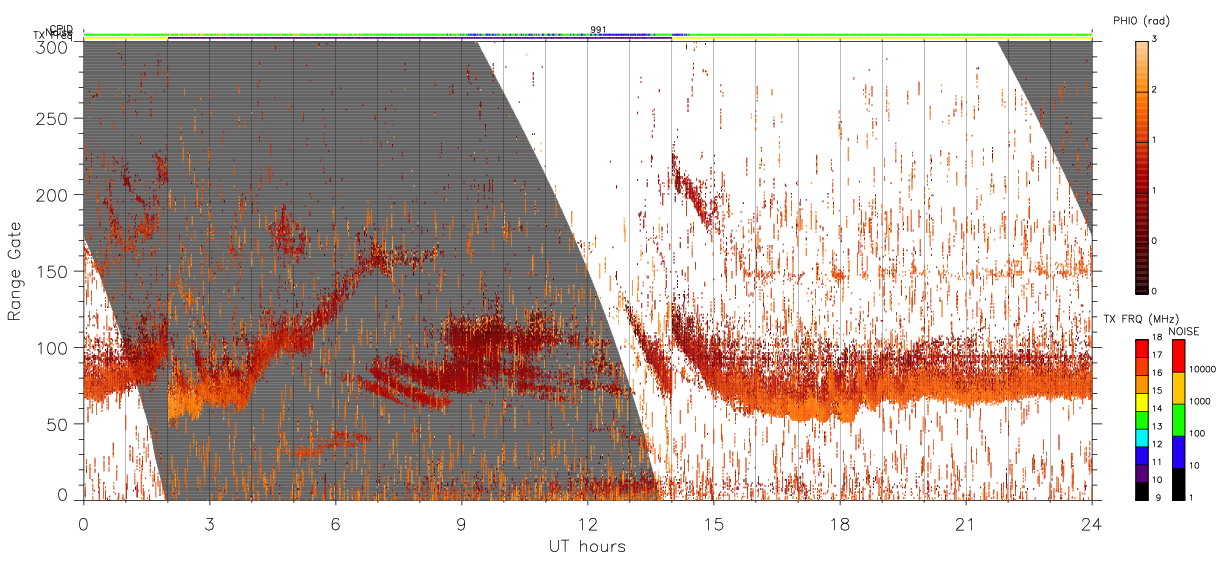Click the black NOISE swatch between 1 and 10
This screenshot has height=567, width=1228.
click(x=1179, y=483)
